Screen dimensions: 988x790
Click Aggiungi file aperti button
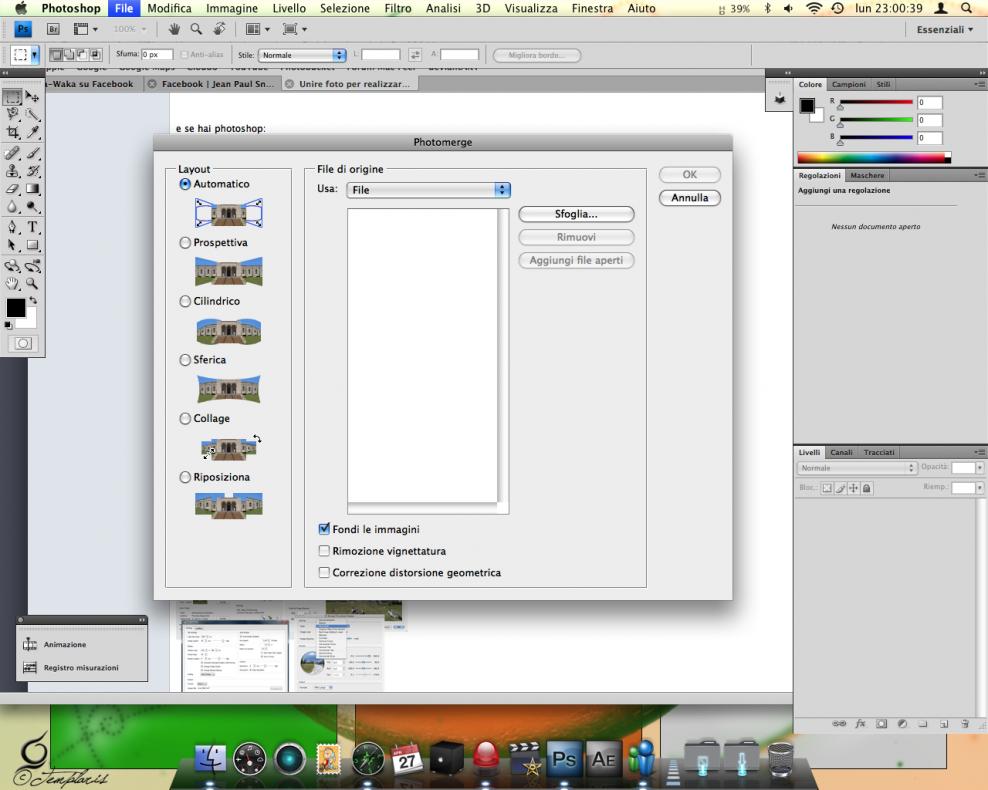coord(576,260)
